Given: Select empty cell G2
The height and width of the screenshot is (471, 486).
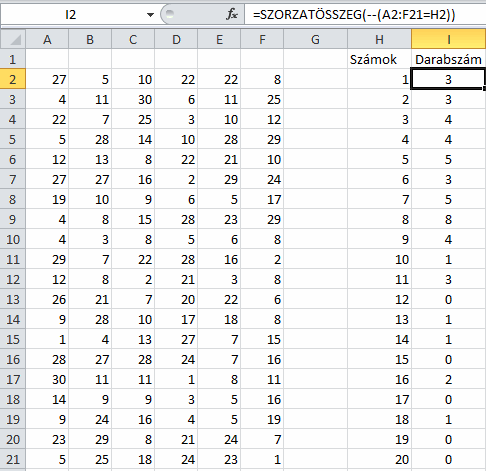Looking at the screenshot, I should point(315,79).
